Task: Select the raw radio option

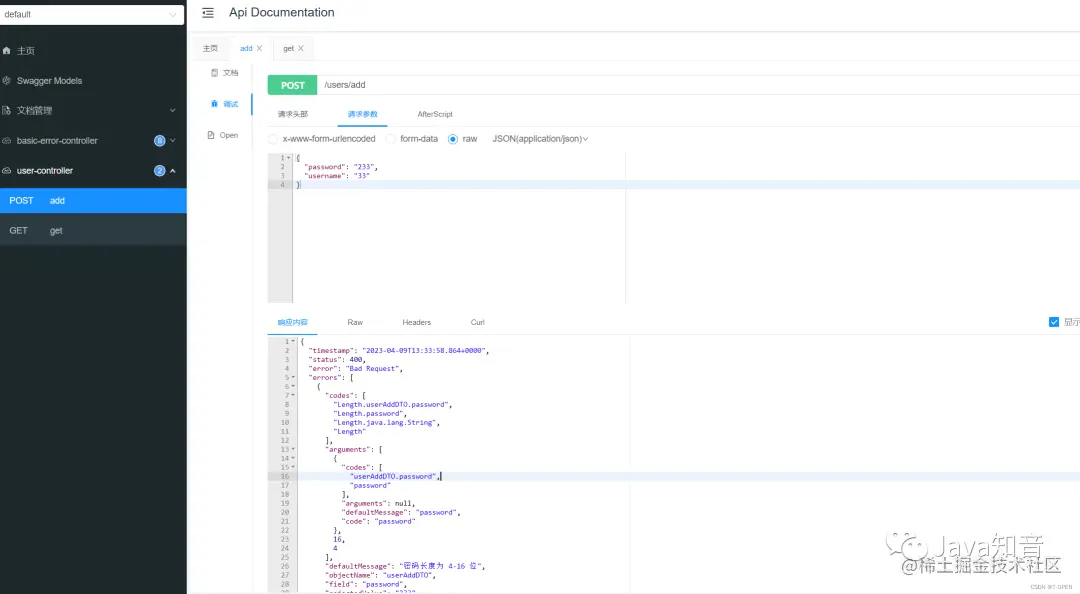Action: (453, 139)
